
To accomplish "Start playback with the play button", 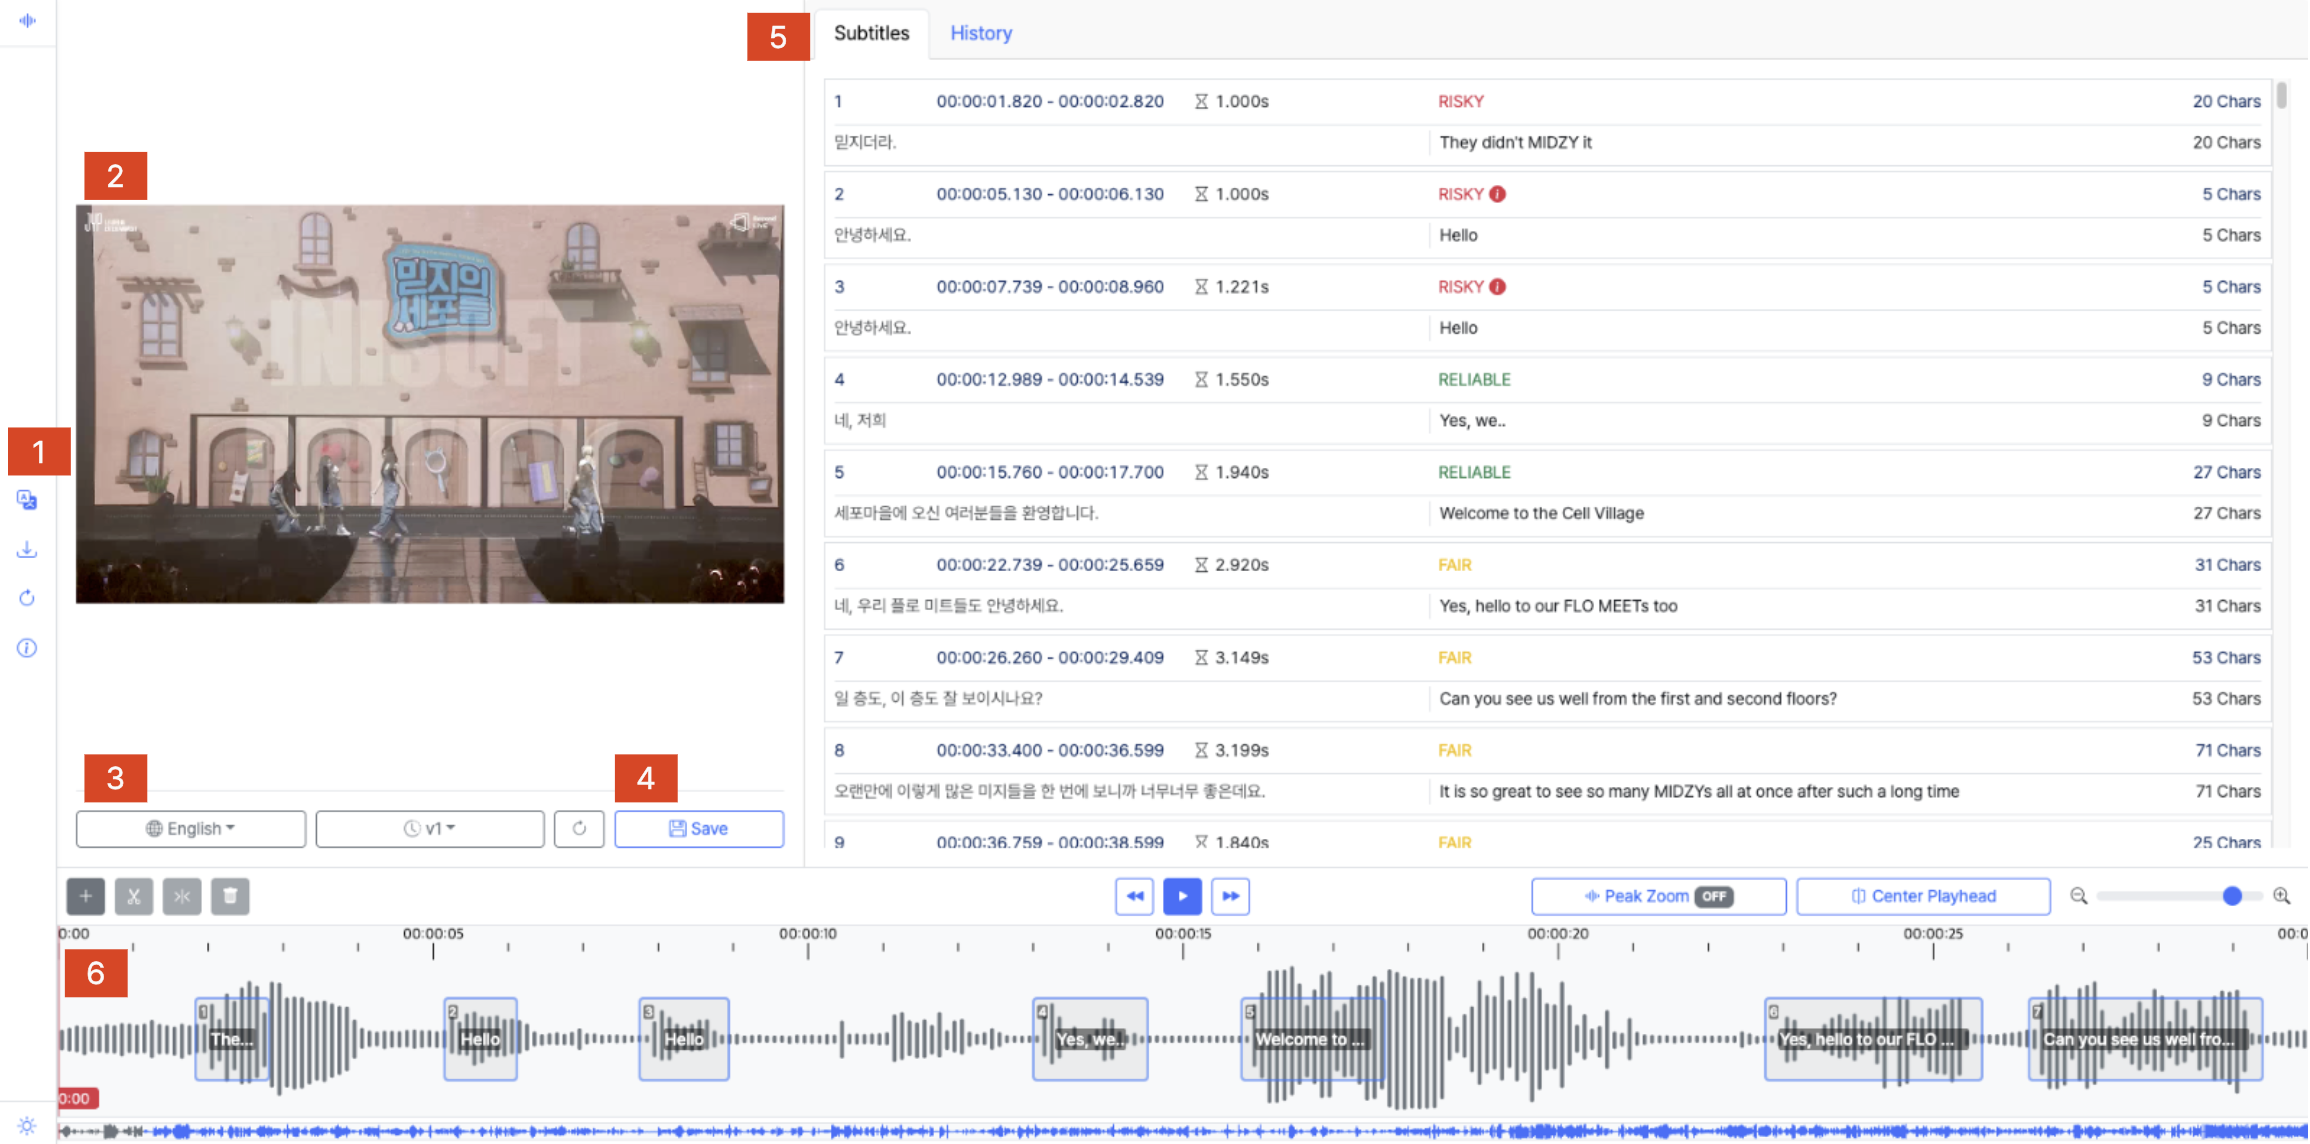I will point(1183,896).
